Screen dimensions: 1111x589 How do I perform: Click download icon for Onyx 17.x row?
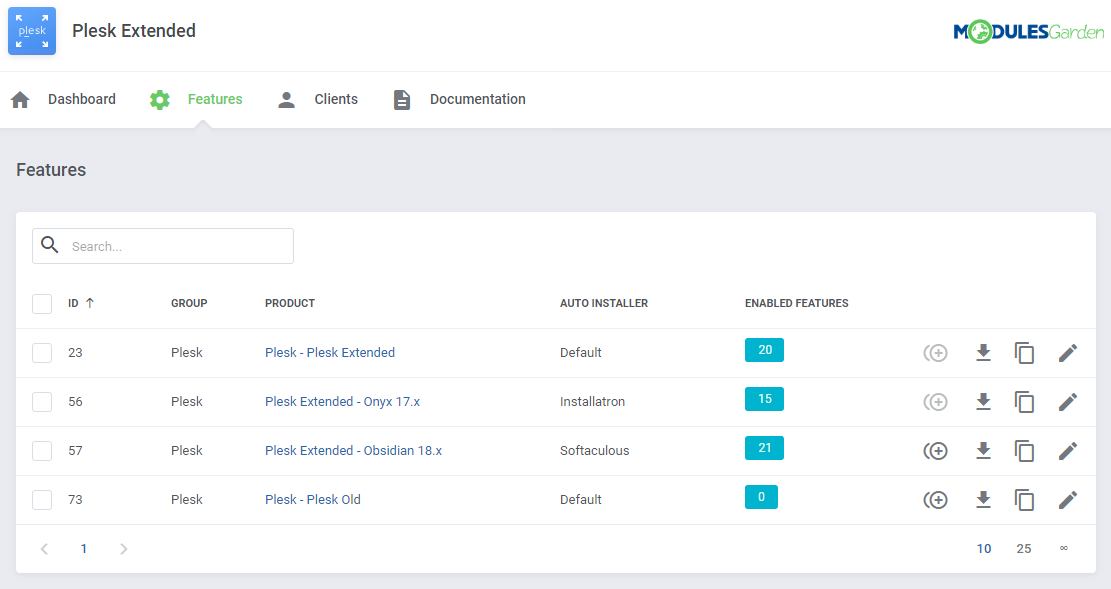coord(983,402)
